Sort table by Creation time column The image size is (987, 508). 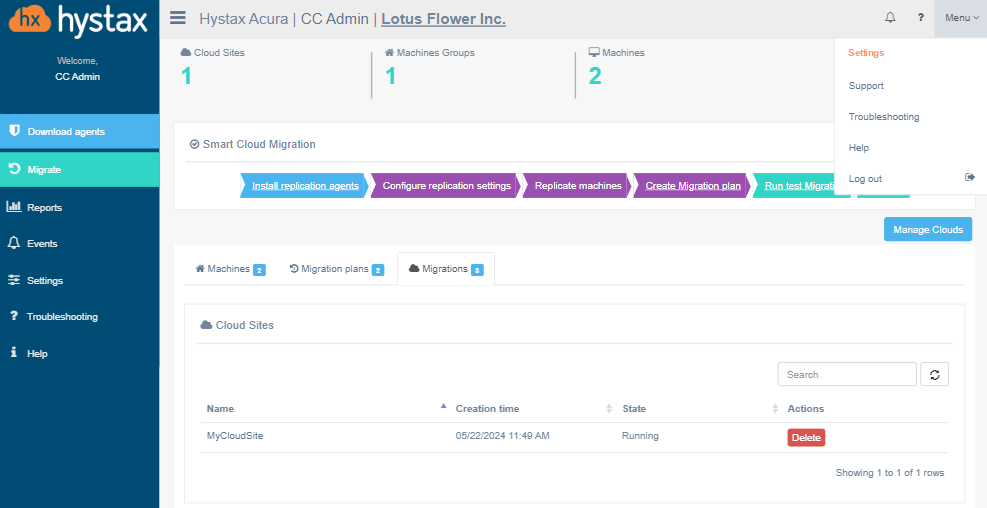coord(487,408)
